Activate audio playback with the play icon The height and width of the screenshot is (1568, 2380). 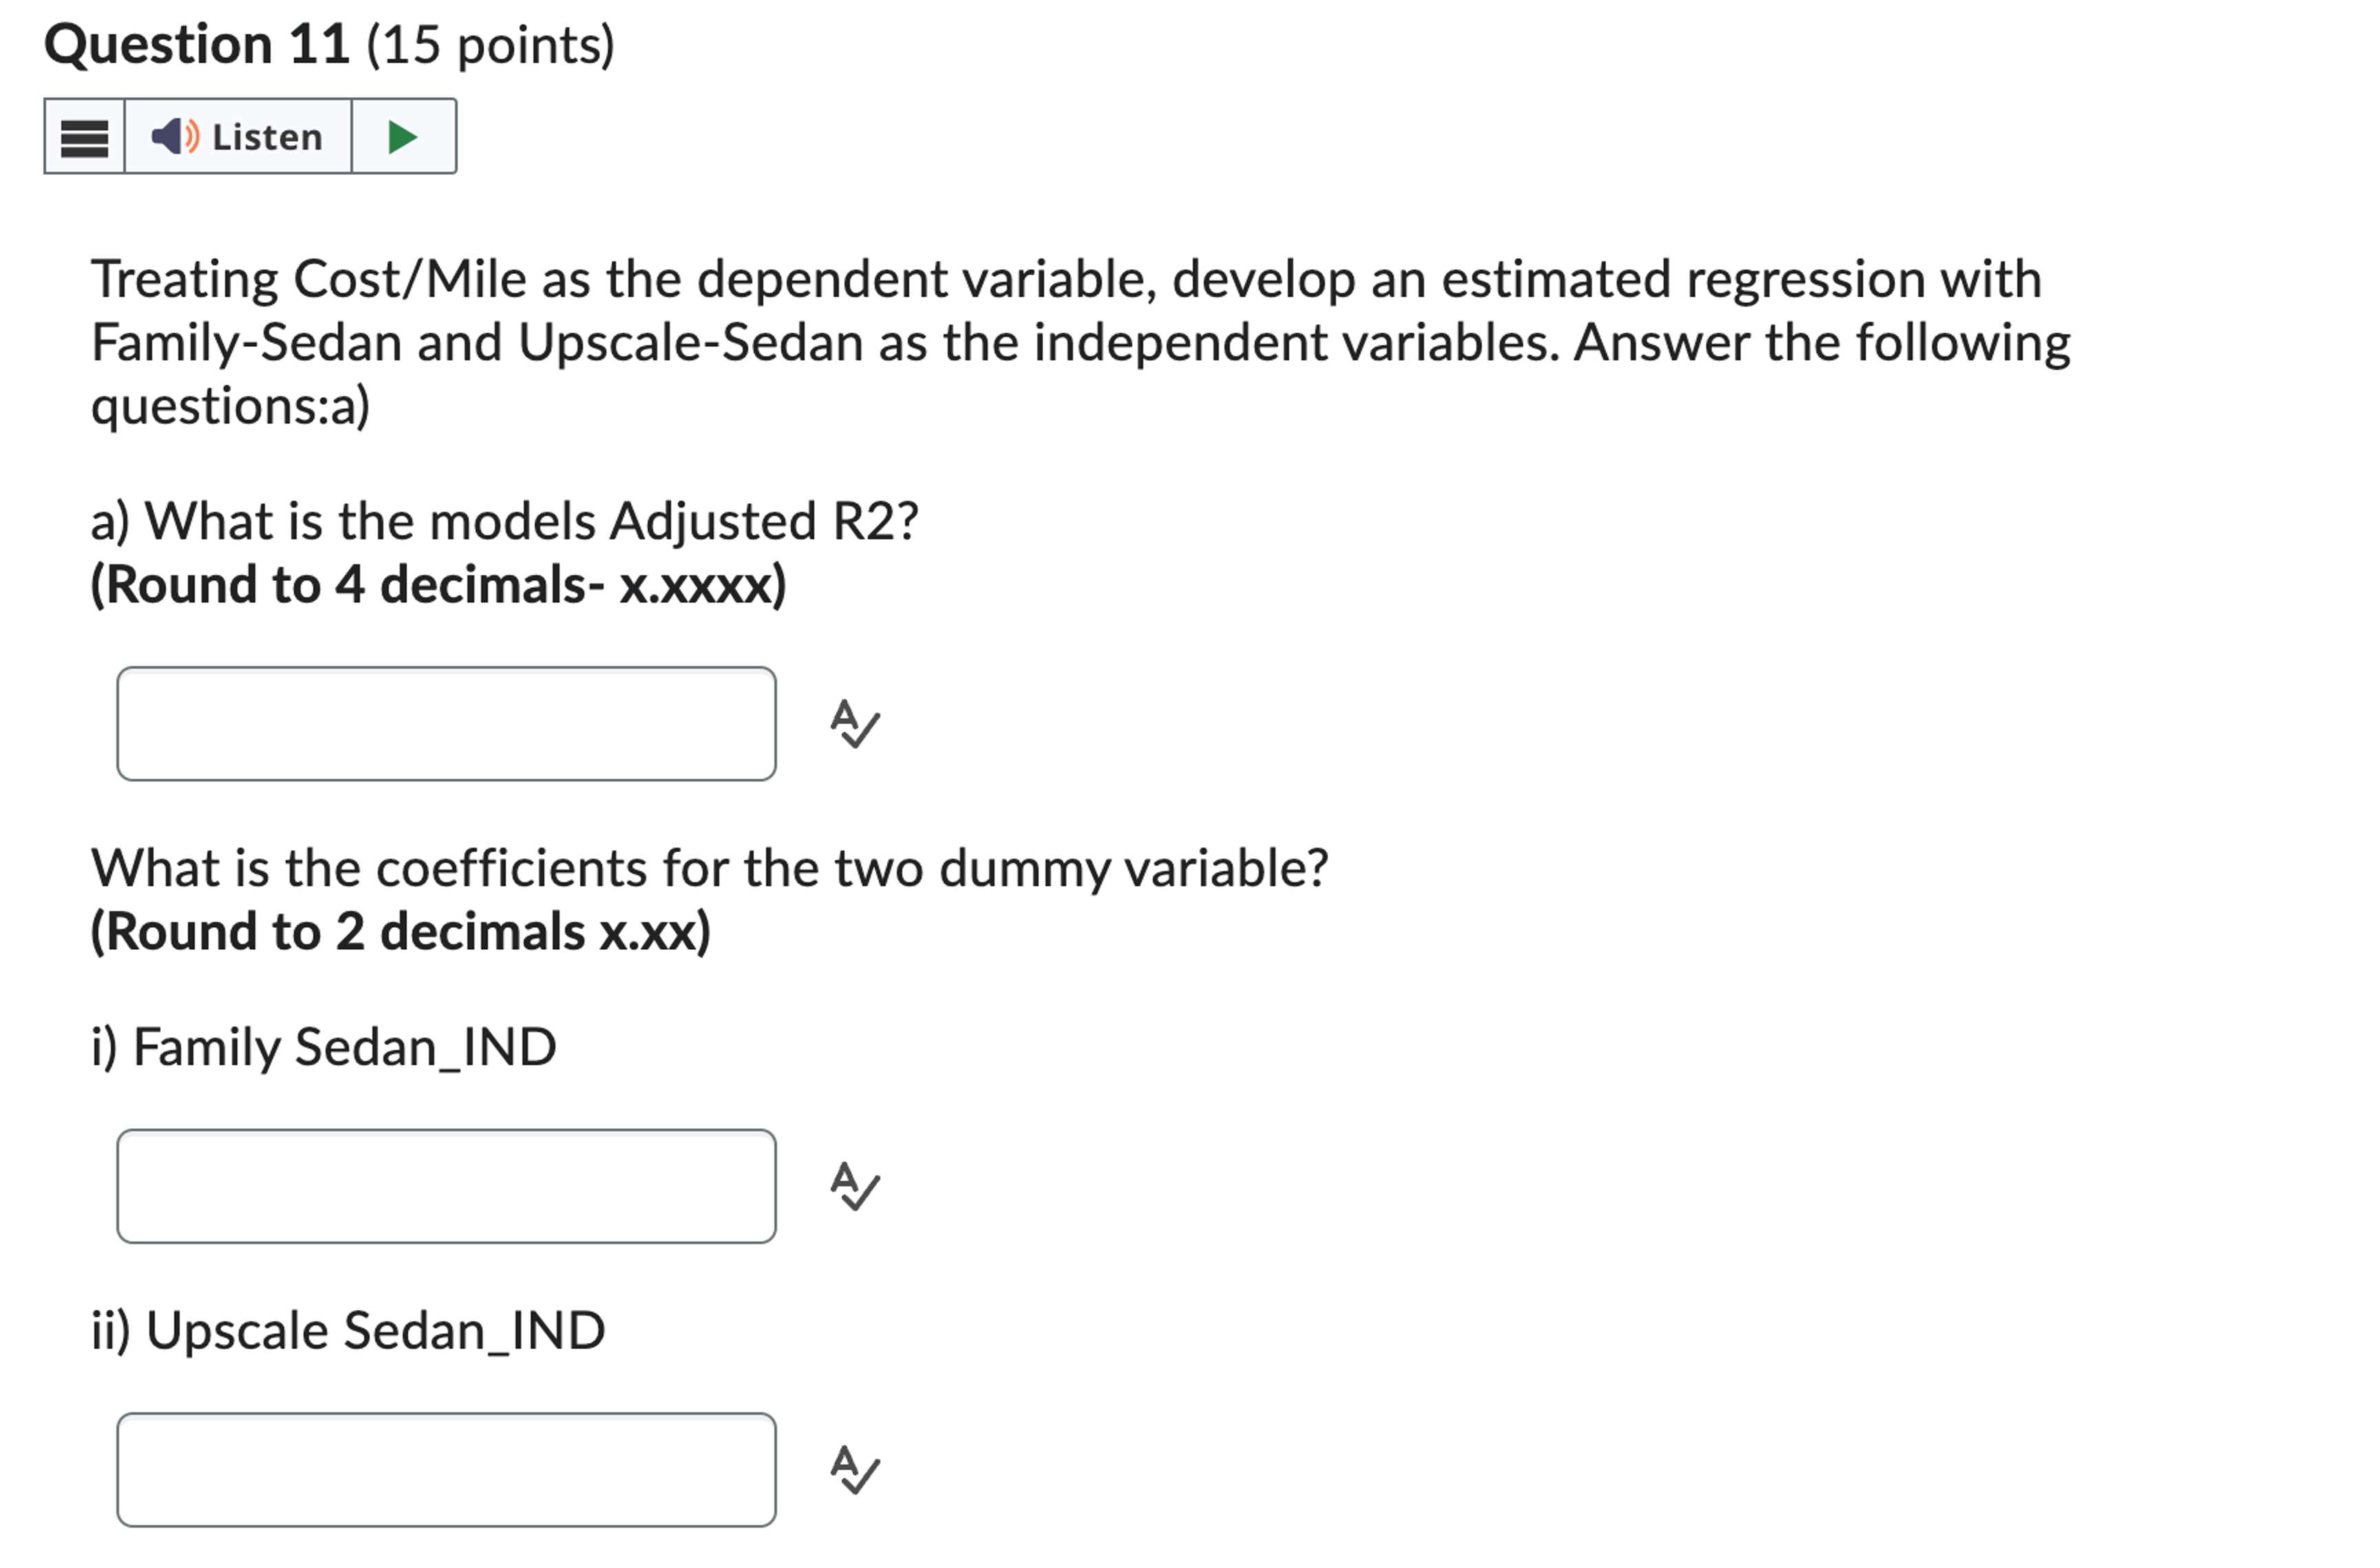click(x=404, y=137)
